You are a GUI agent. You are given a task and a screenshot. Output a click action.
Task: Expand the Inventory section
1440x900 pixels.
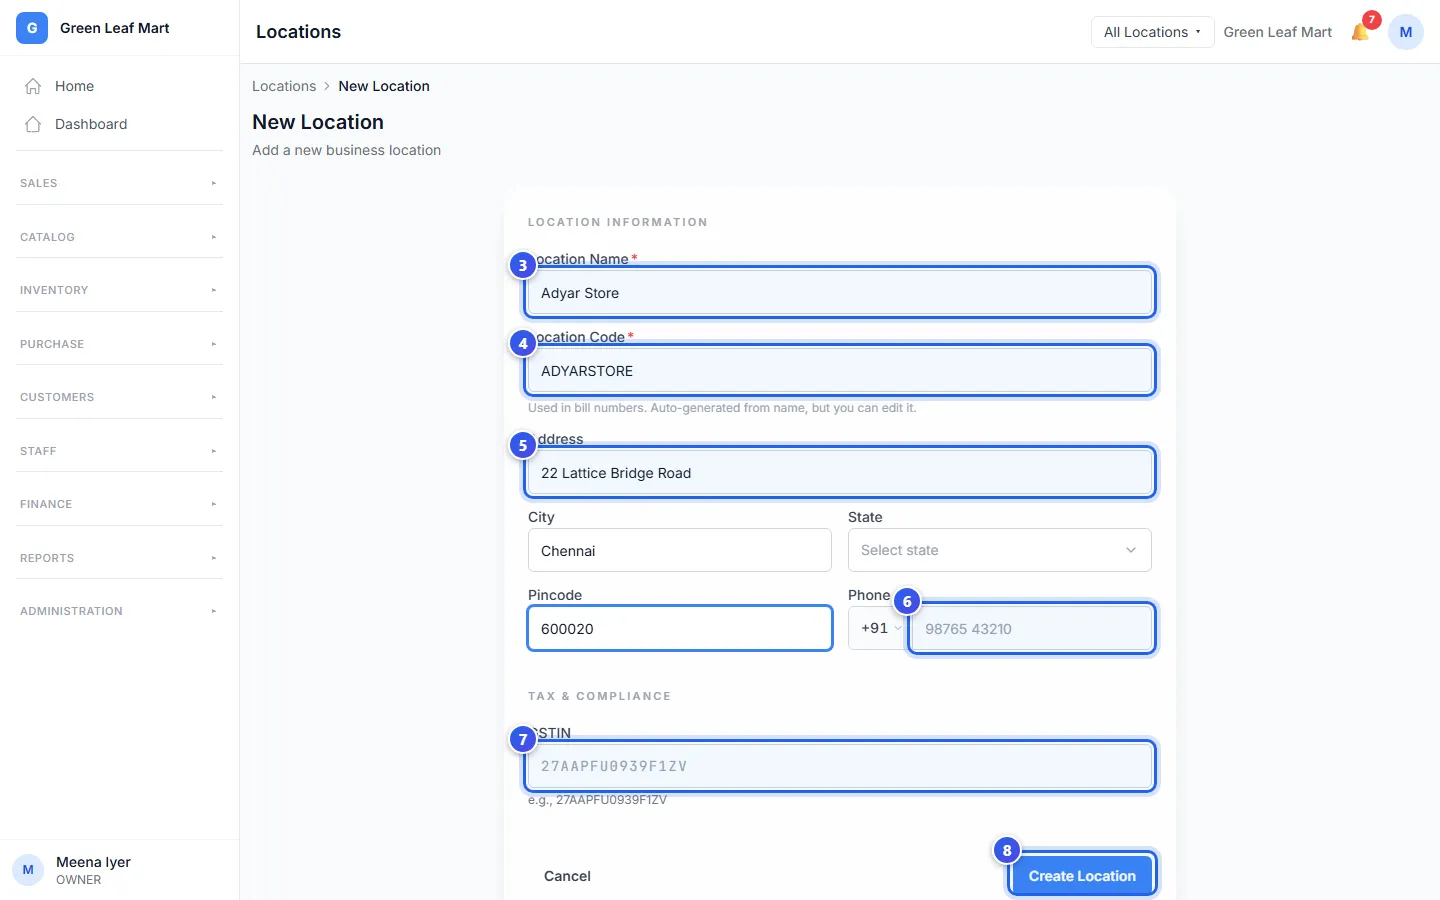pos(119,290)
